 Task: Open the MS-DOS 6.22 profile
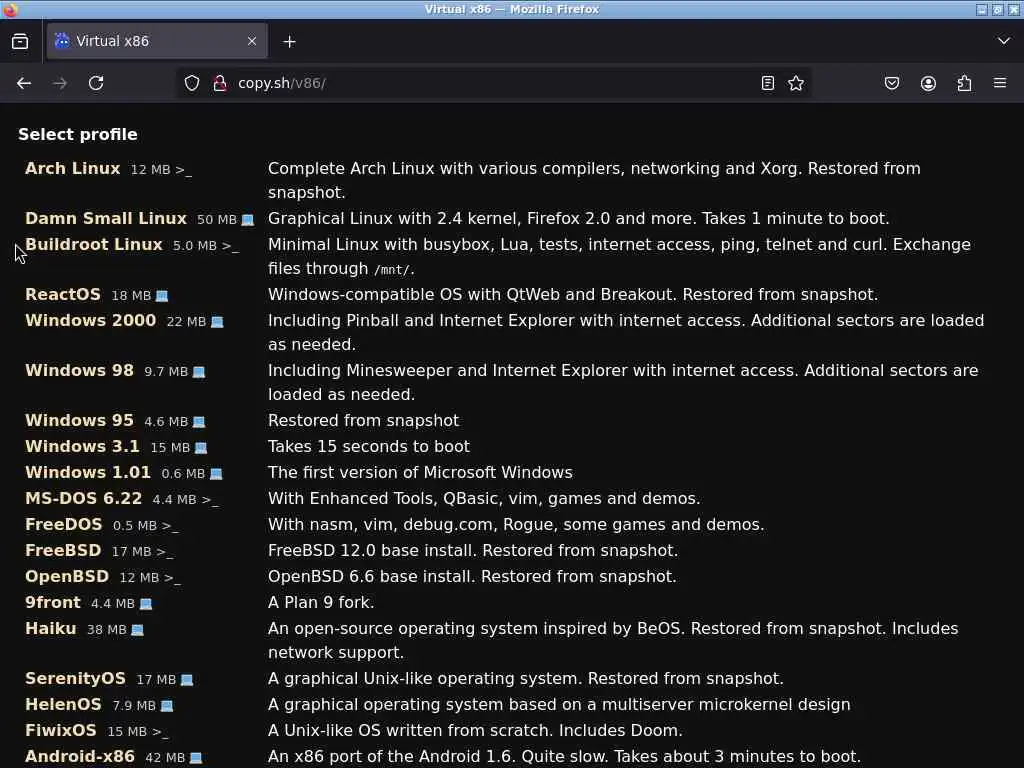coord(84,498)
